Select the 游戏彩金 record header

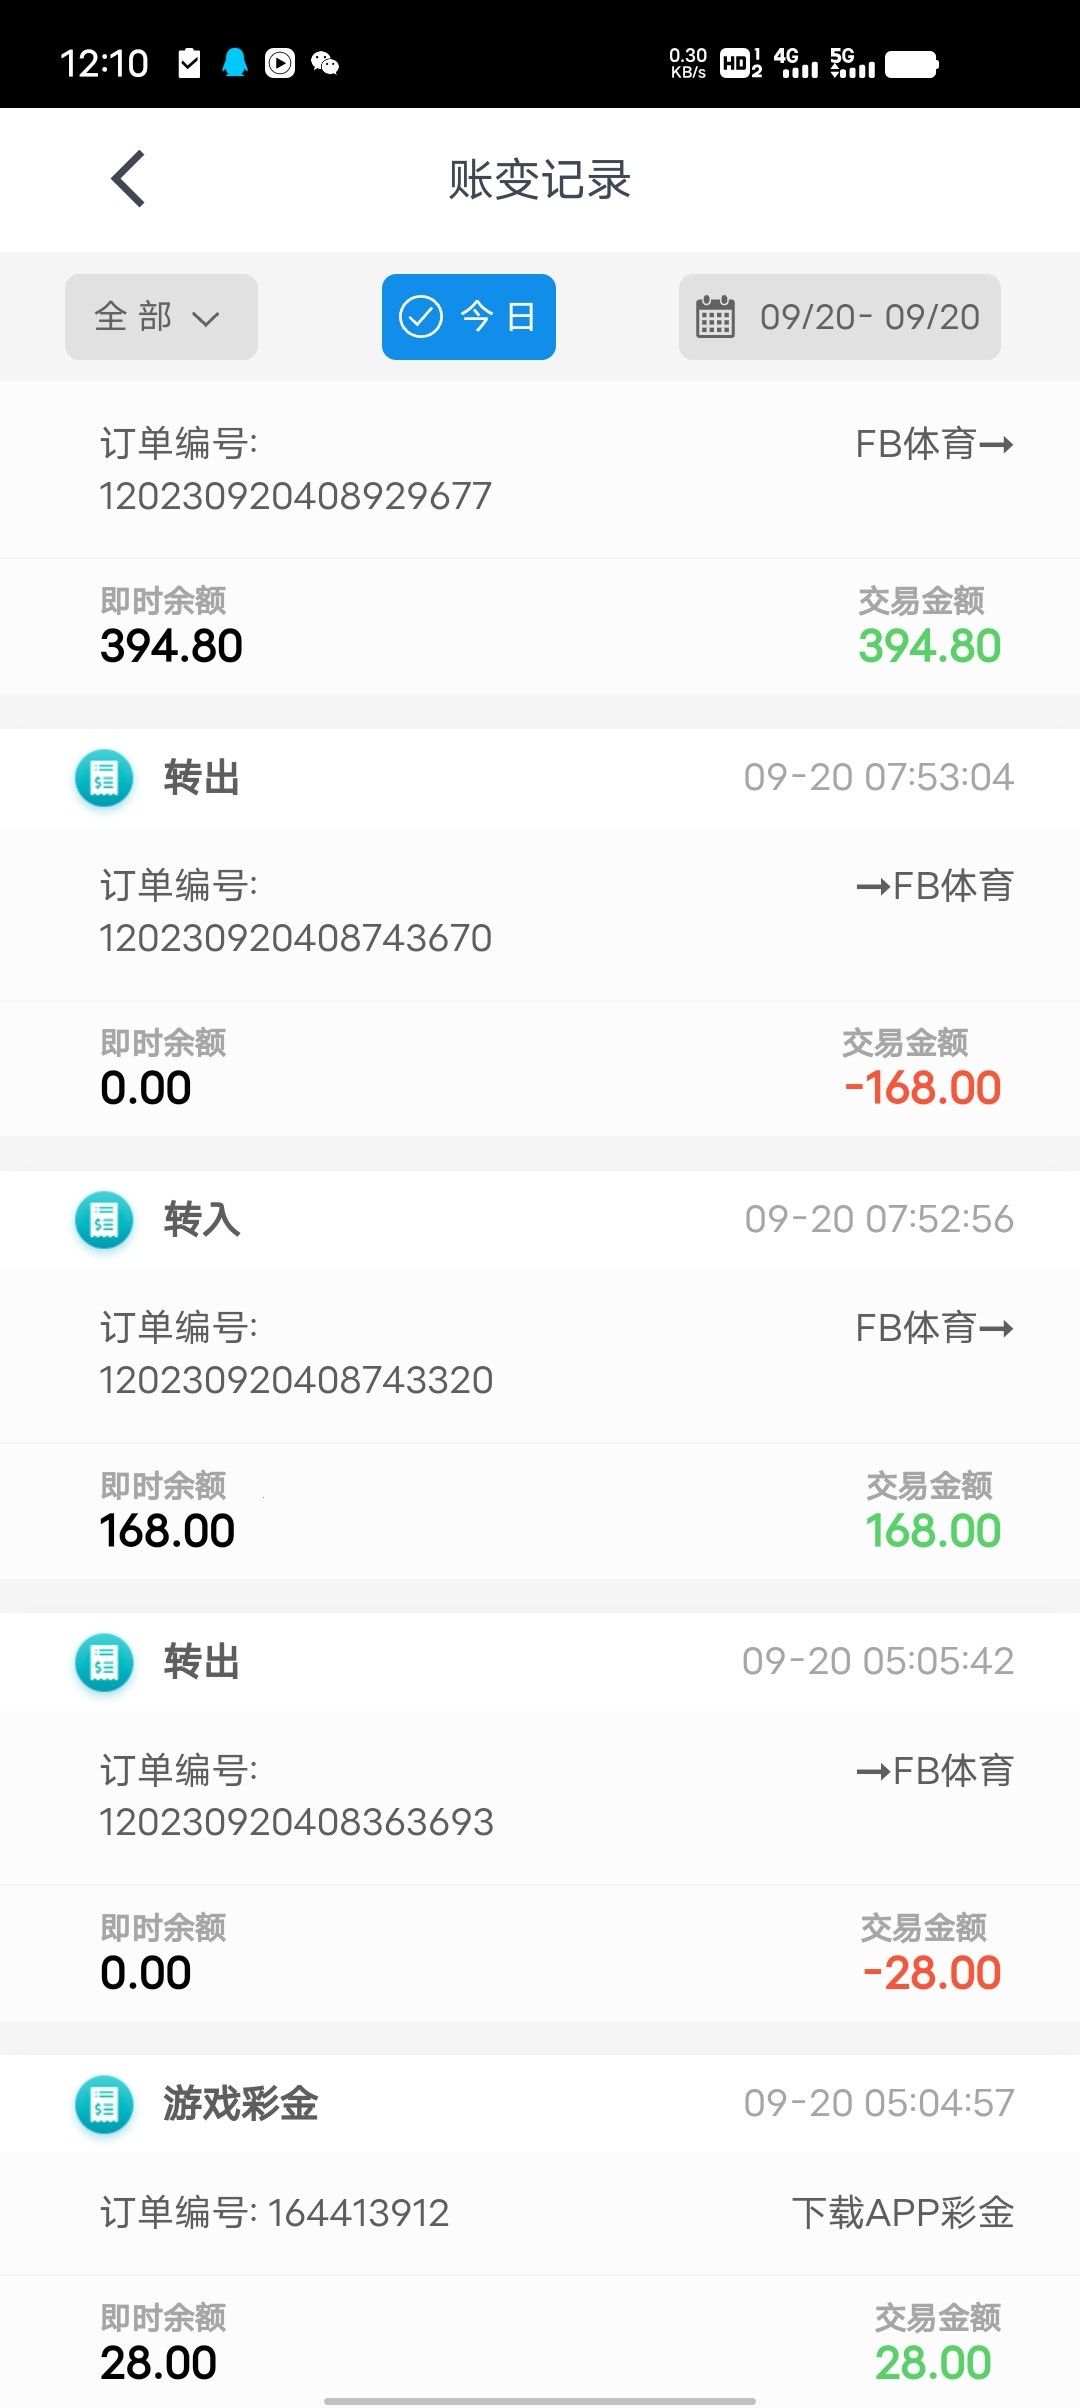pyautogui.click(x=540, y=2104)
